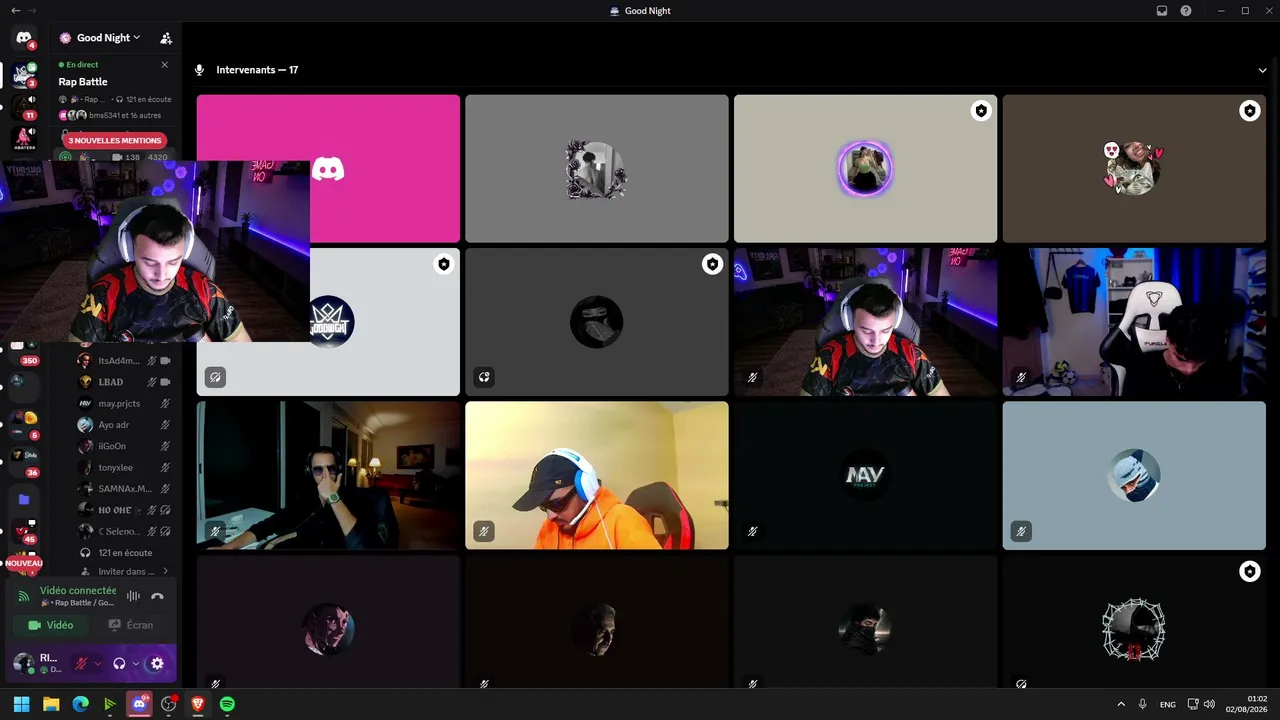Click the 121 en écoute listeners row

coord(124,552)
